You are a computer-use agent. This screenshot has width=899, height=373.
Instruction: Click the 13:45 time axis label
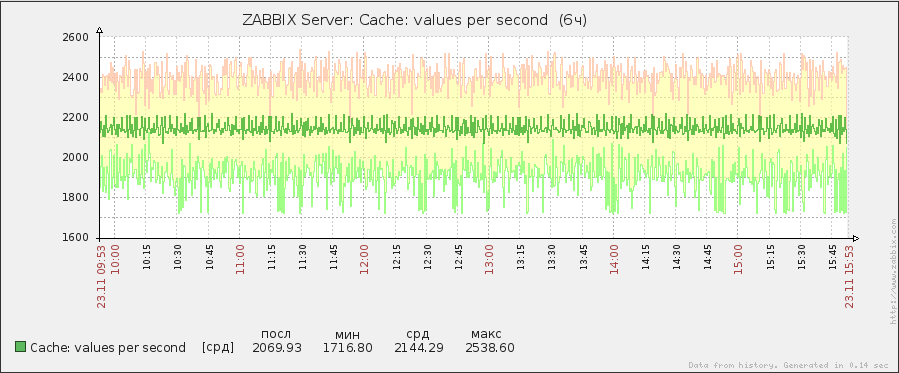click(583, 257)
